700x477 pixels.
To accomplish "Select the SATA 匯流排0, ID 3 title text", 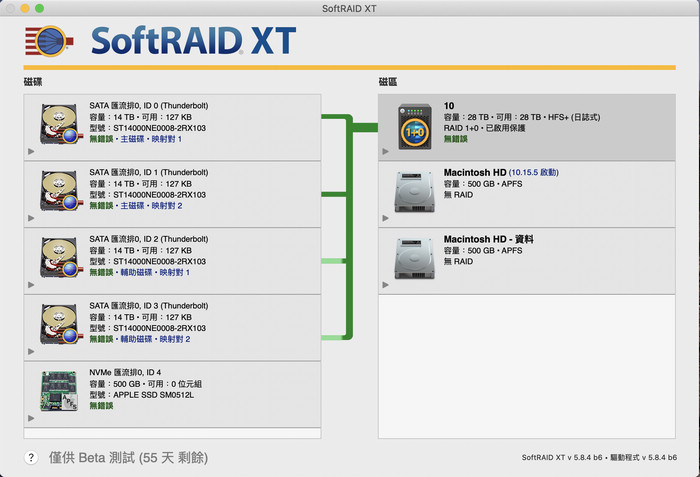I will tap(149, 305).
